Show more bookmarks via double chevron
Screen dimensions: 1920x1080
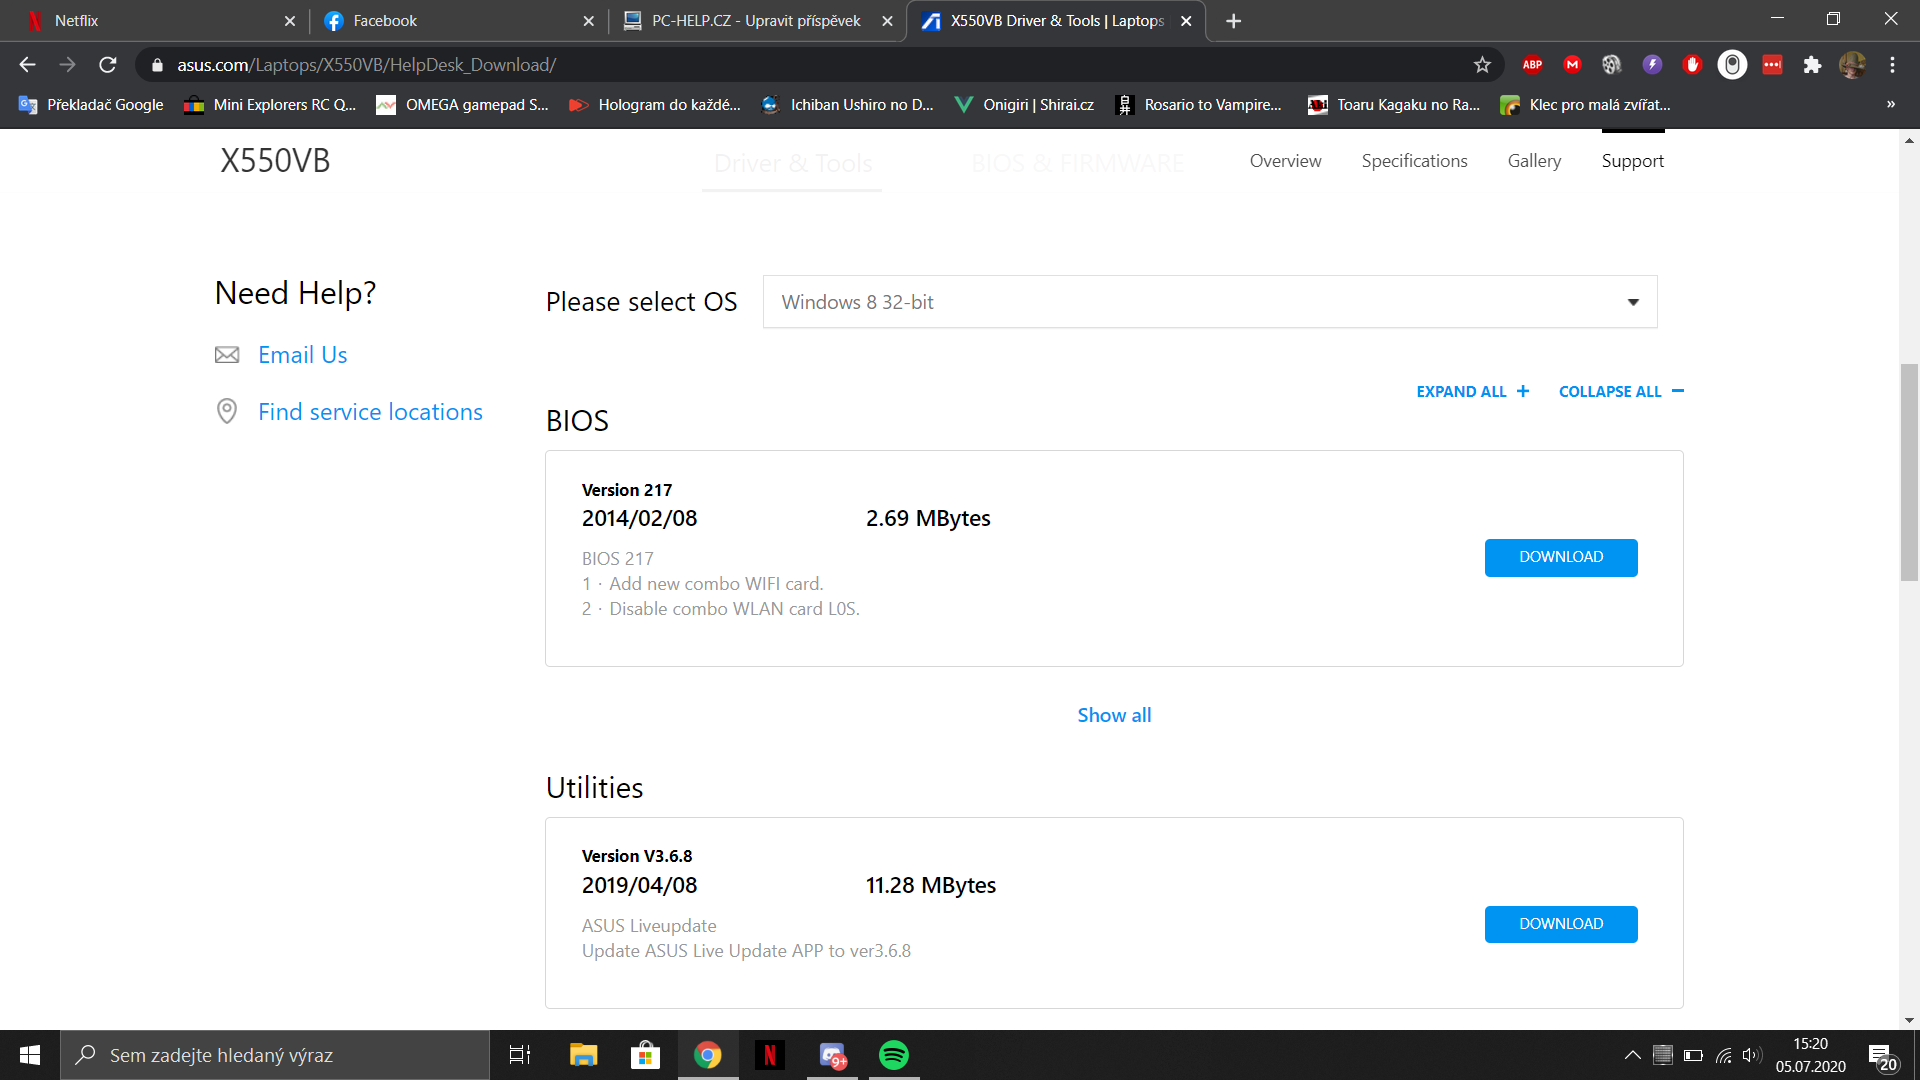(1890, 104)
